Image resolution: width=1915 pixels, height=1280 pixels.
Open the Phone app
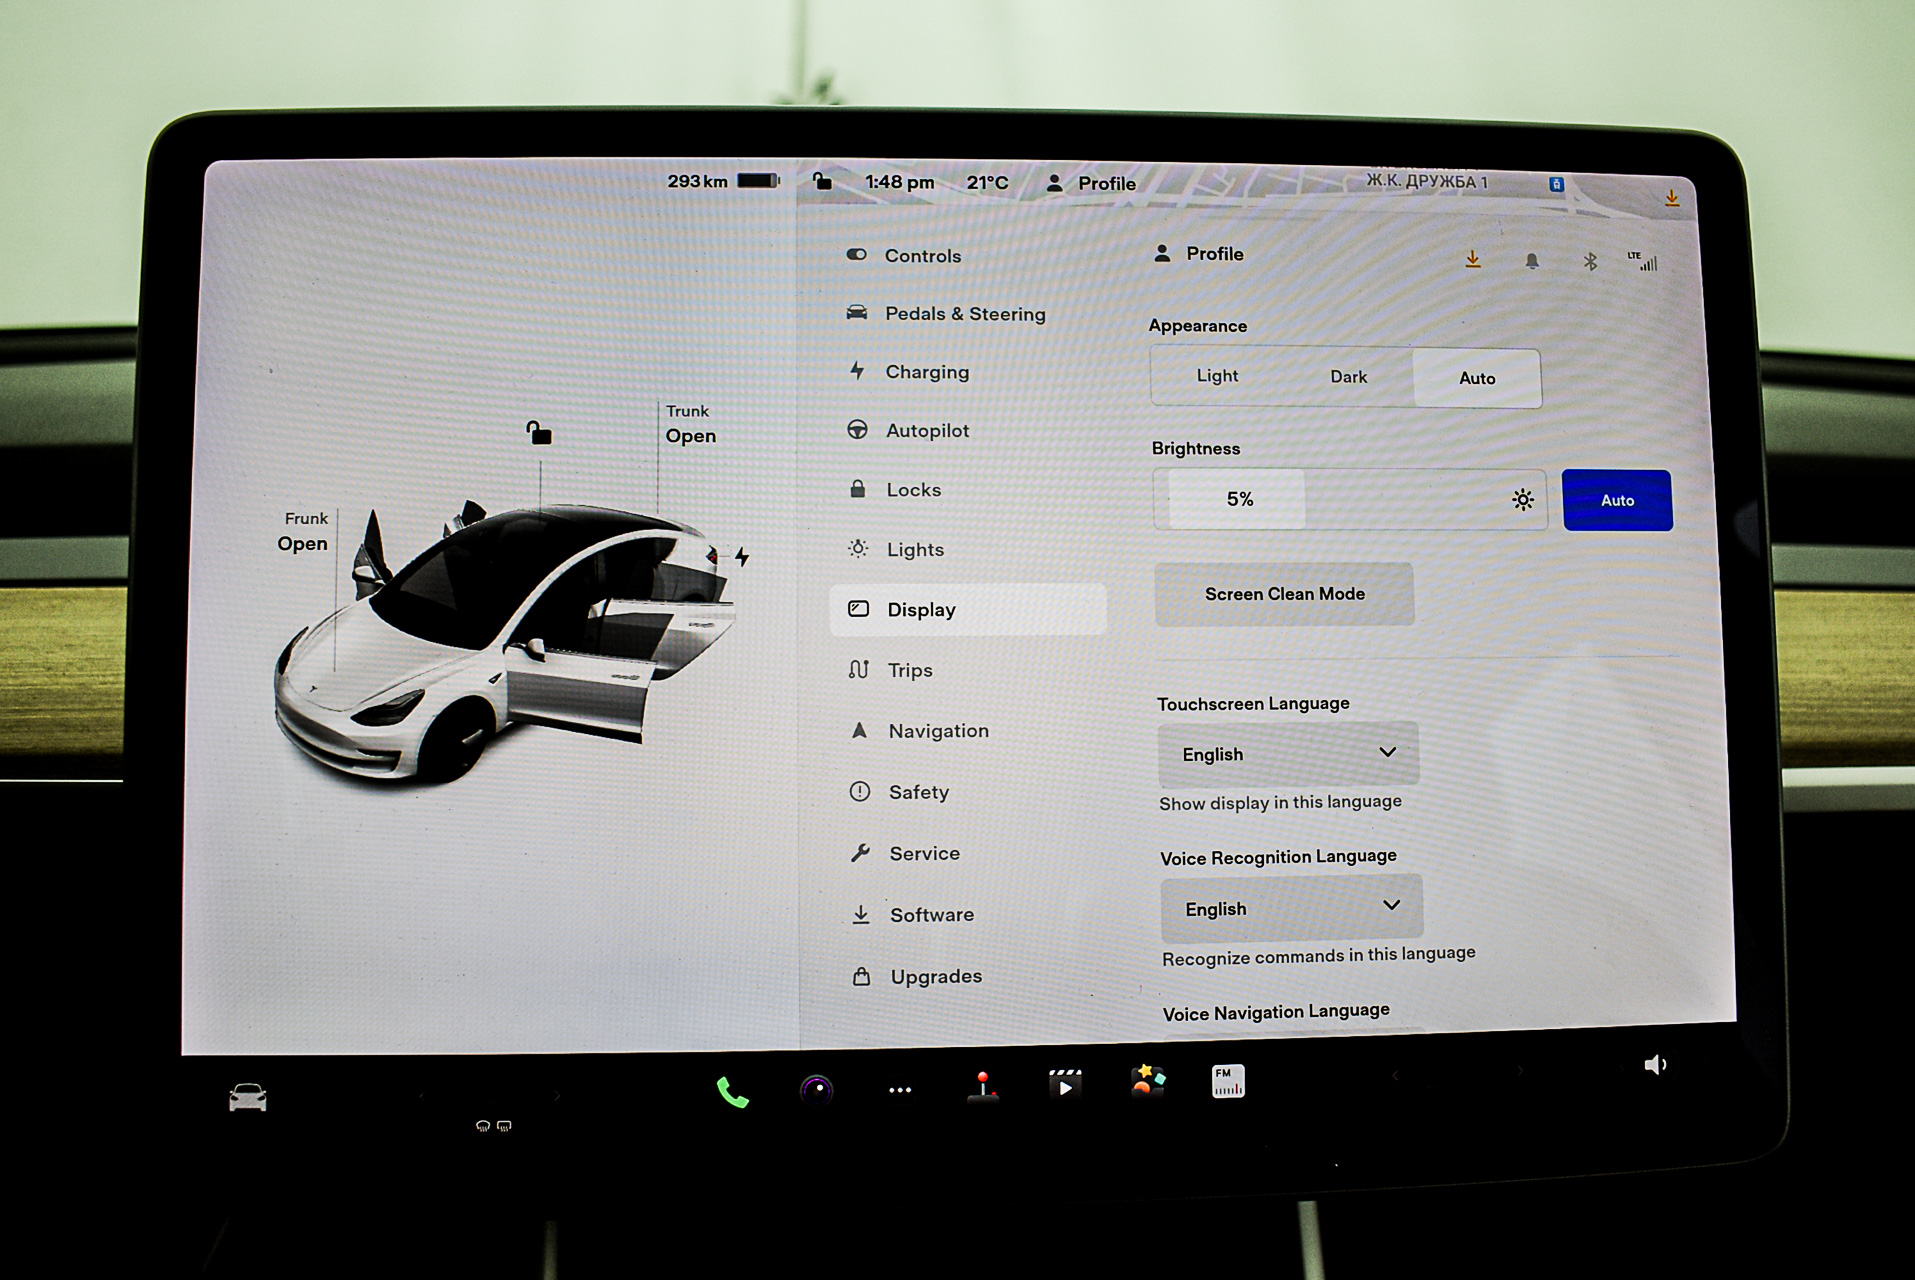[732, 1093]
